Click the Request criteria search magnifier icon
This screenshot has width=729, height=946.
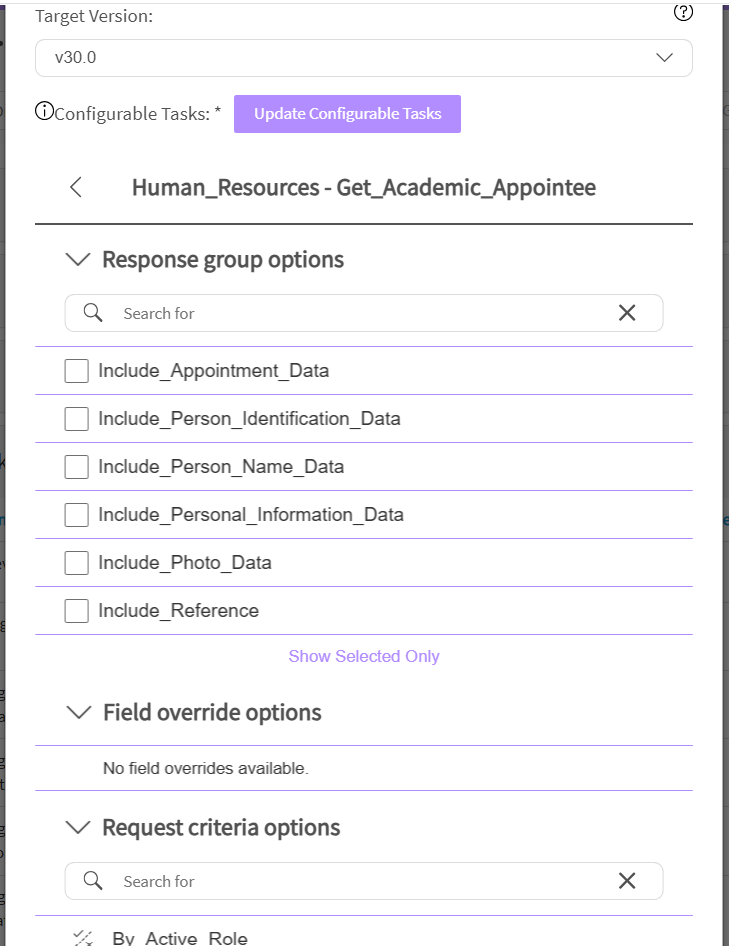coord(93,881)
